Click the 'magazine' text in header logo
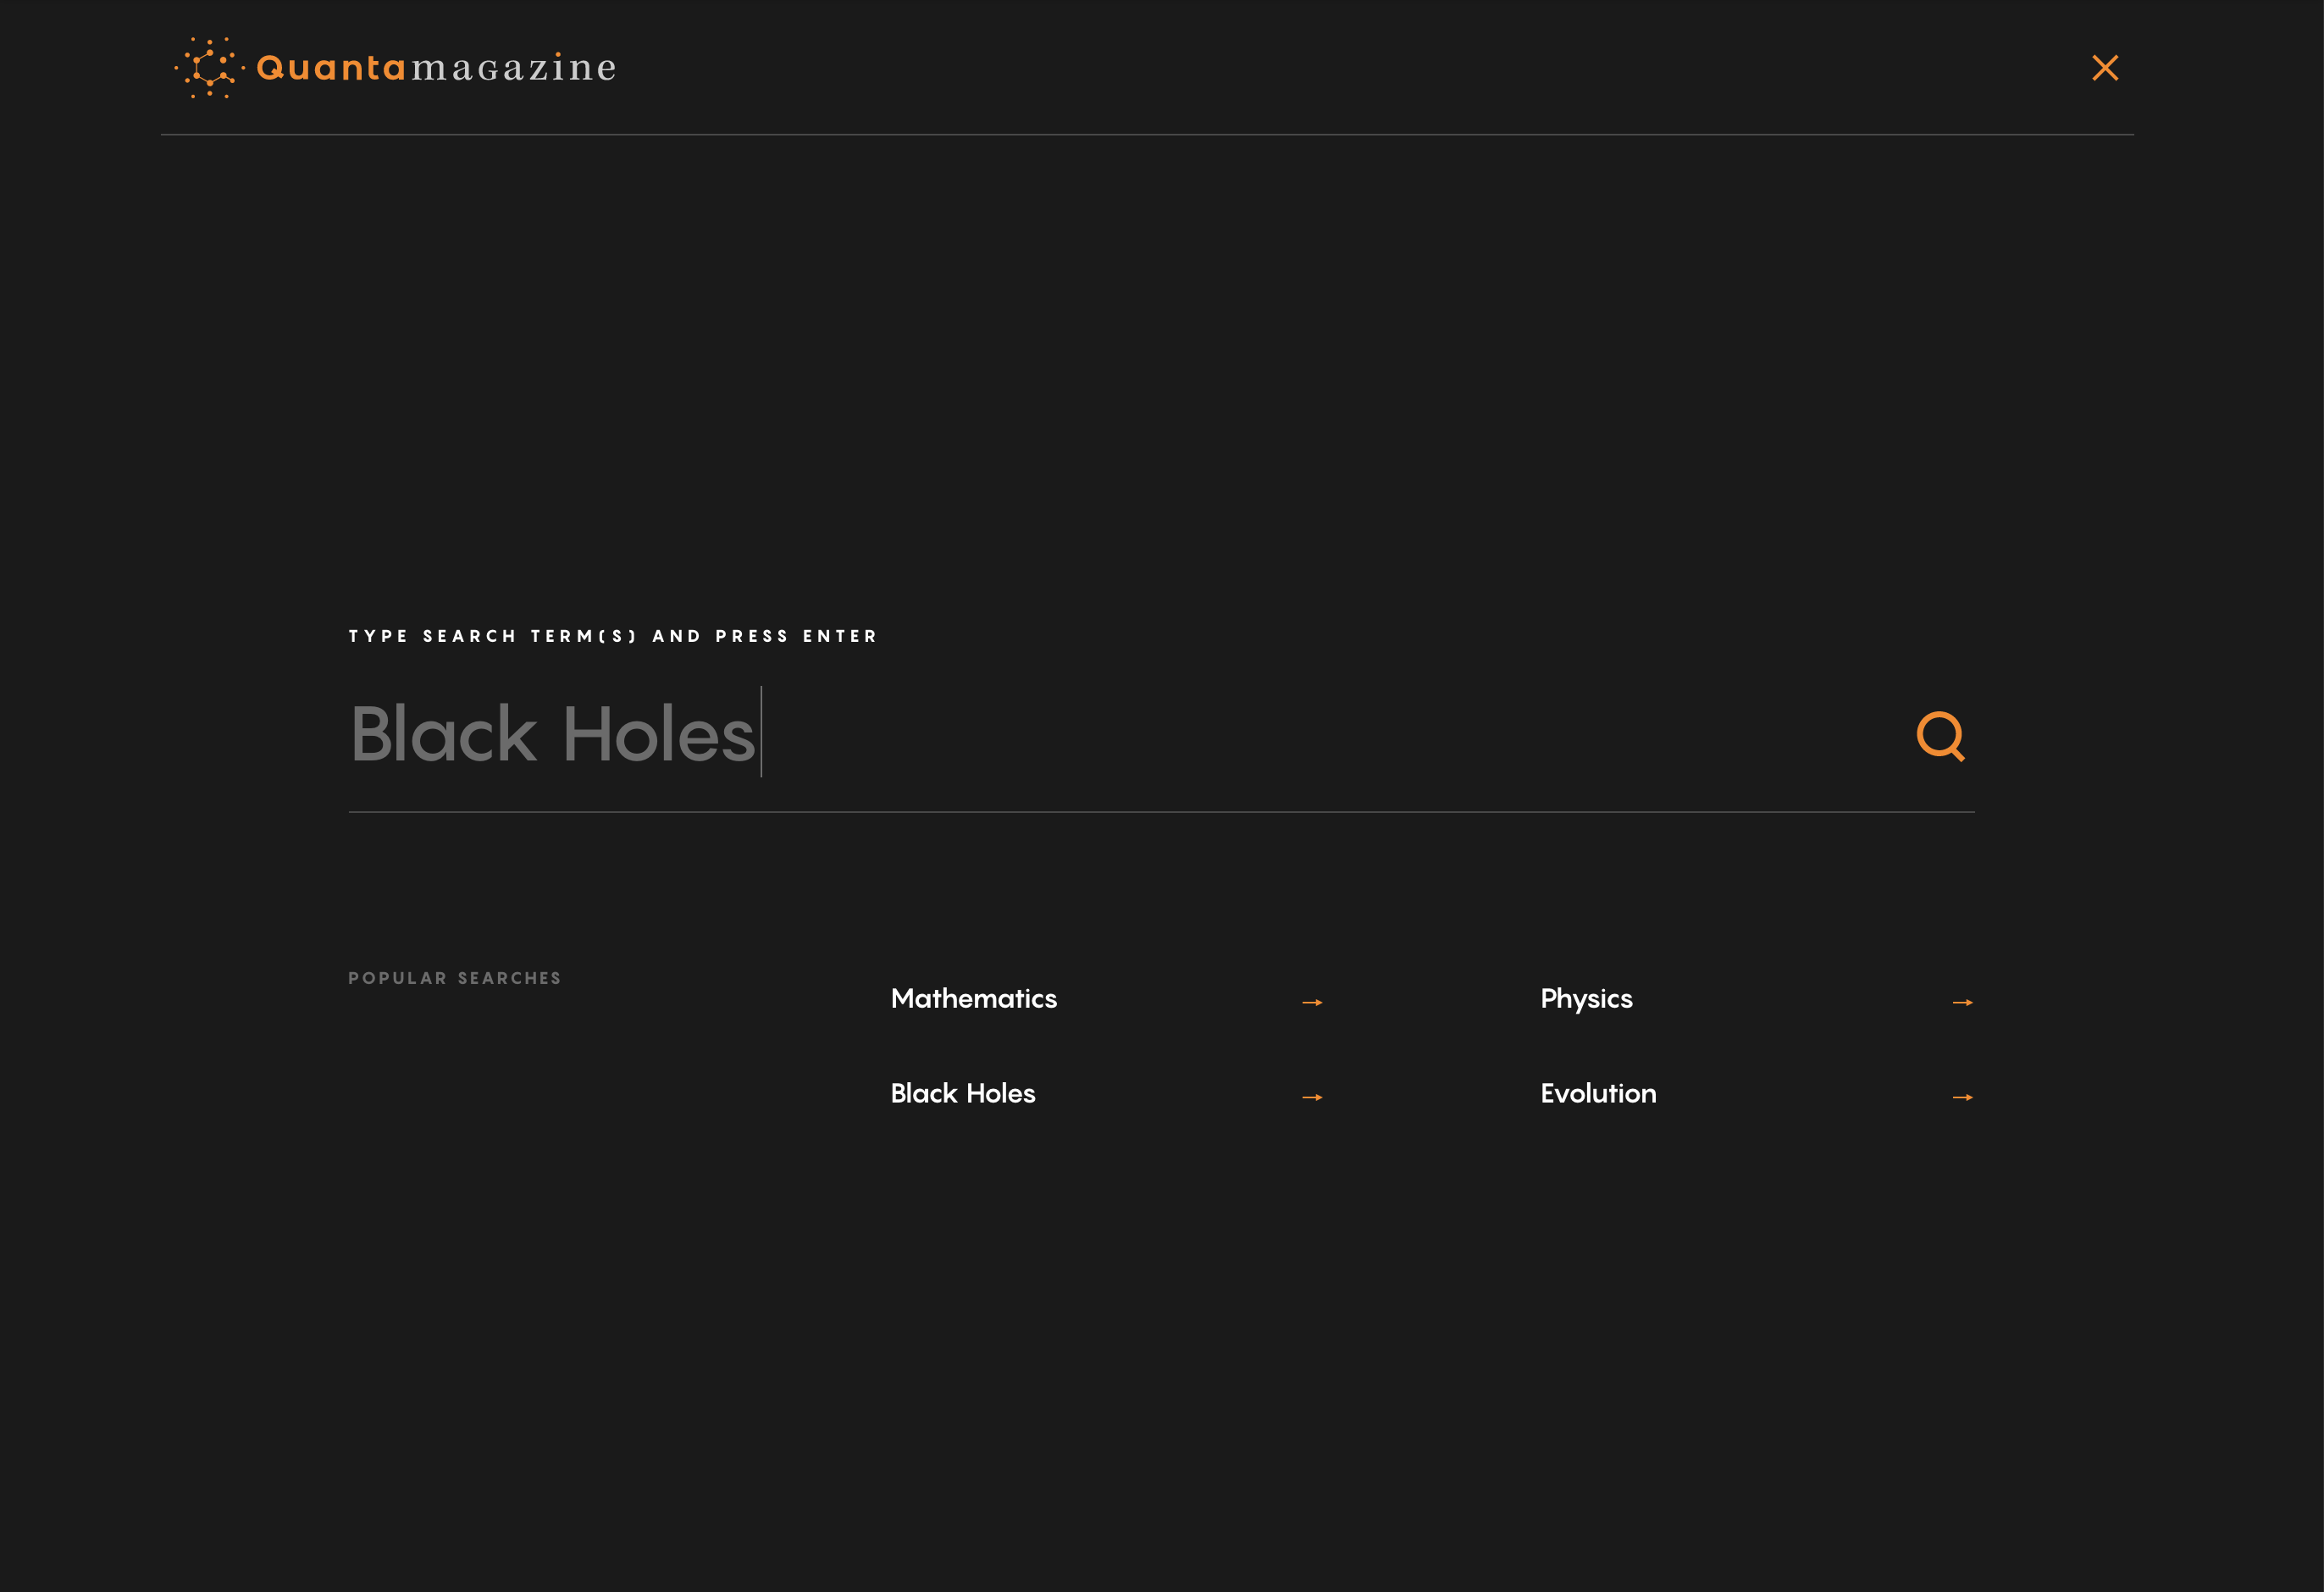 pyautogui.click(x=514, y=68)
